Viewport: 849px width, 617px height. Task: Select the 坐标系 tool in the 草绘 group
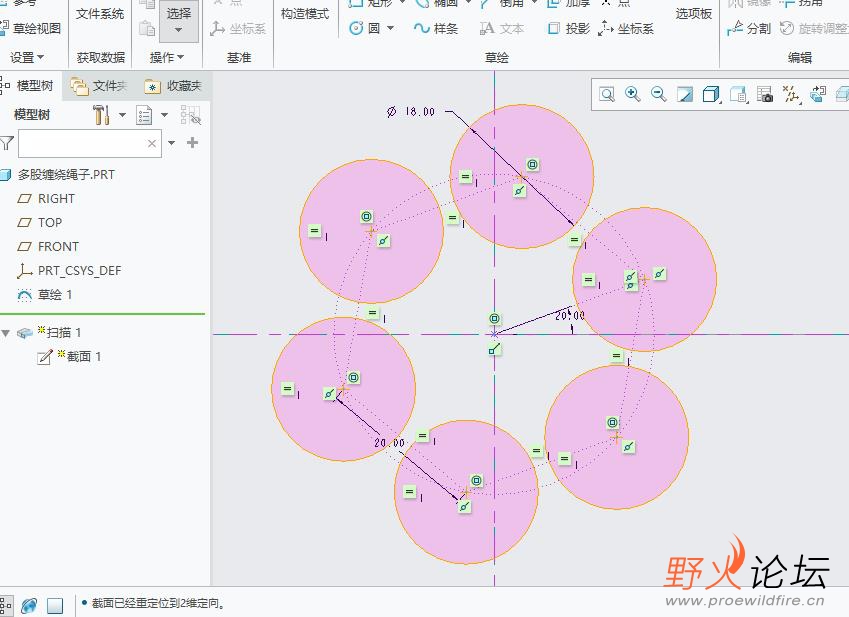(x=626, y=28)
